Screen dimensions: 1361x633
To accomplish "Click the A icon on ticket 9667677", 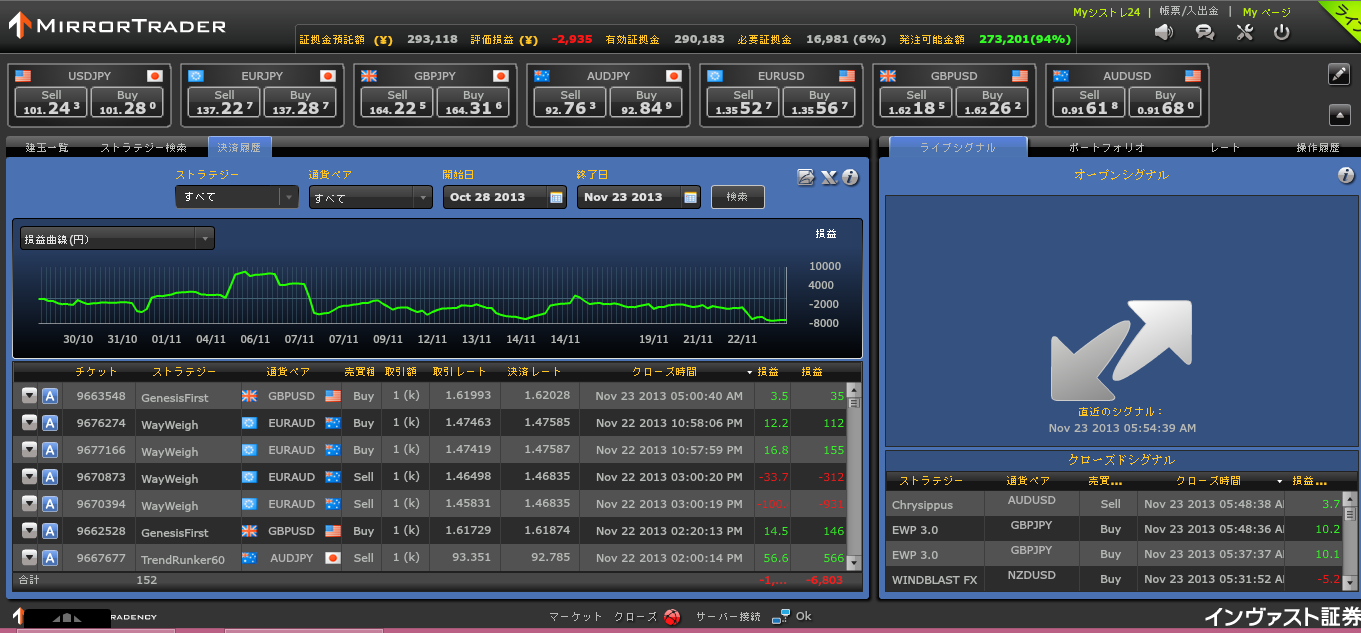I will click(50, 558).
